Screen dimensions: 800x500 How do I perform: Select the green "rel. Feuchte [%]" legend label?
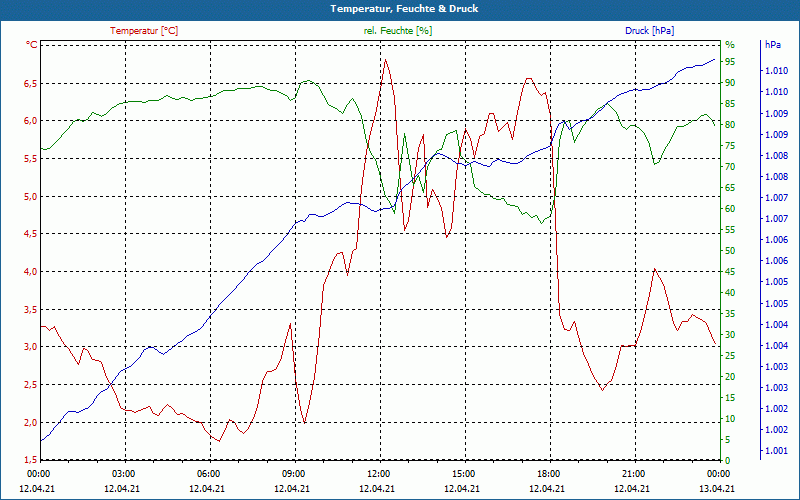point(398,31)
